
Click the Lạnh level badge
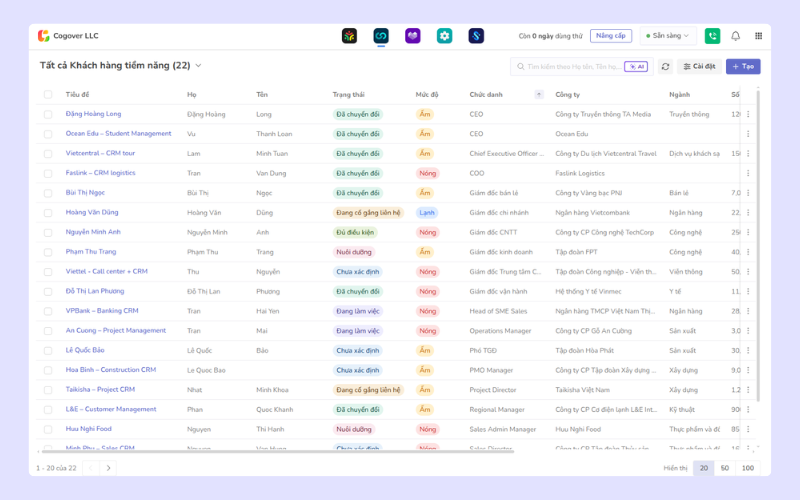point(427,213)
